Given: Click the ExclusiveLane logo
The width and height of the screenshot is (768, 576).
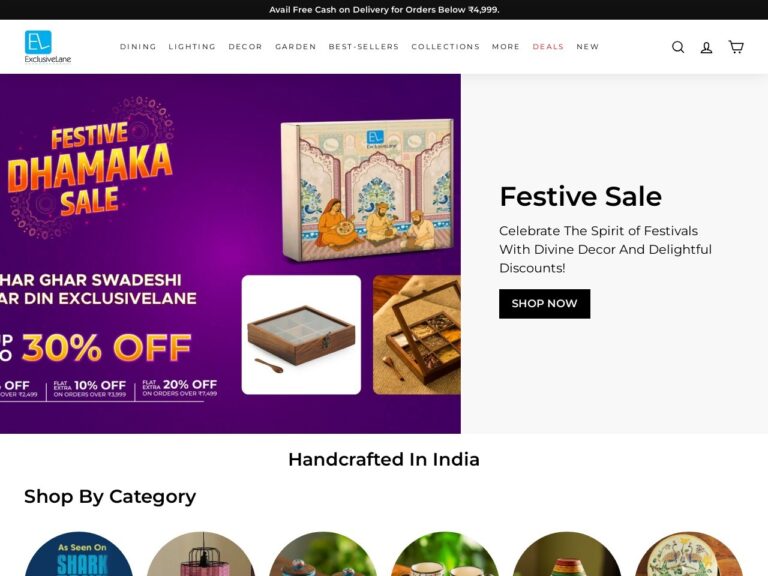Looking at the screenshot, I should pyautogui.click(x=48, y=47).
